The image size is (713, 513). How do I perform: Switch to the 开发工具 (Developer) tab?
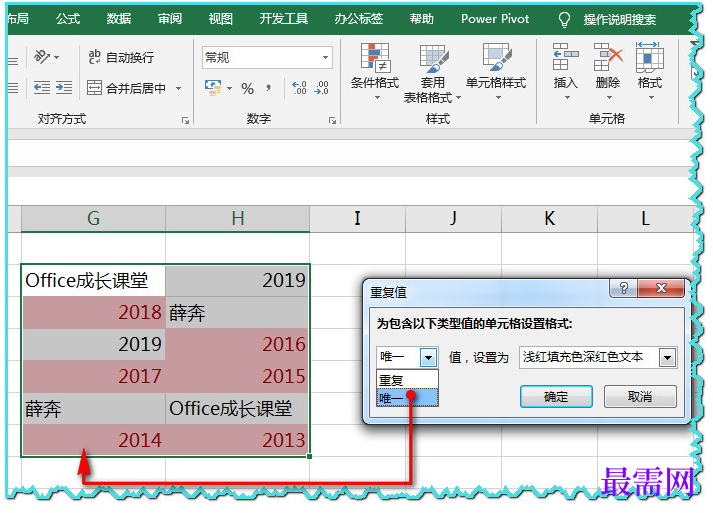(x=284, y=19)
